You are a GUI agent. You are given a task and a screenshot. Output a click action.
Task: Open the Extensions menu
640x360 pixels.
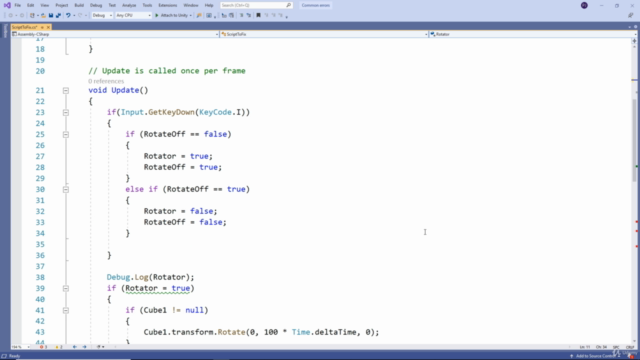click(x=167, y=5)
